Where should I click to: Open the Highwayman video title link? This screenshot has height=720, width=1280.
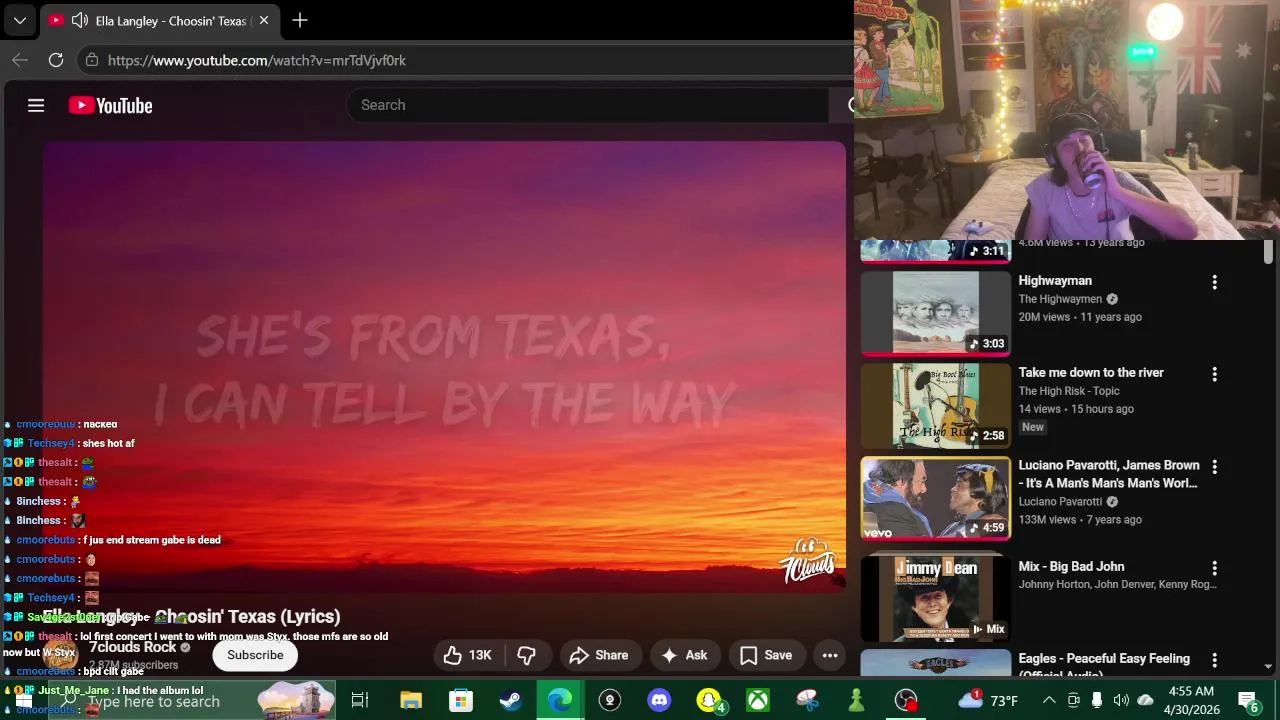click(x=1055, y=281)
